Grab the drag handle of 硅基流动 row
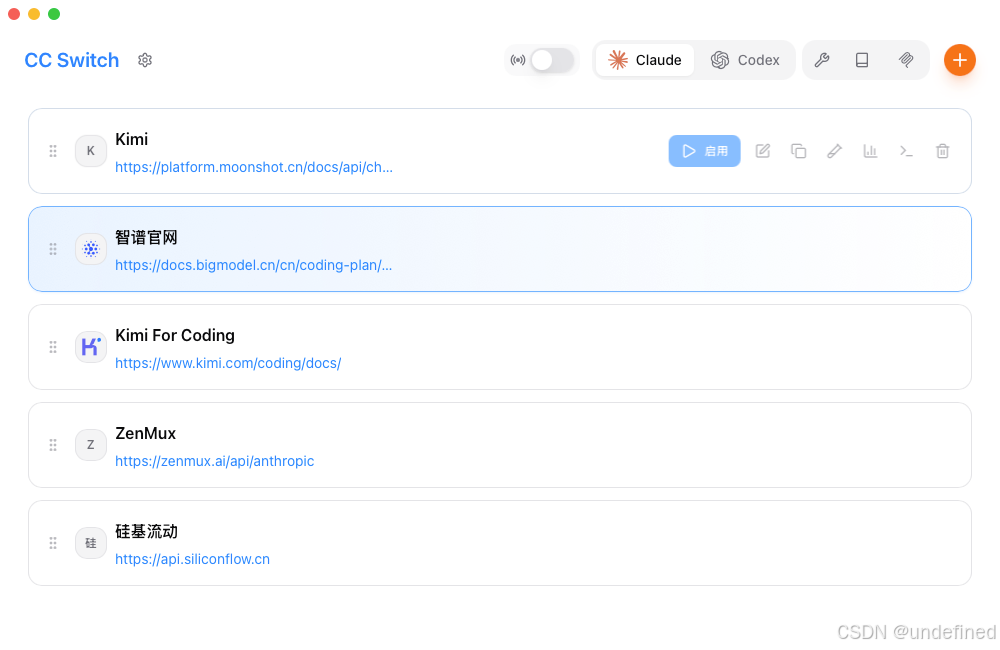This screenshot has width=1000, height=650. point(53,543)
